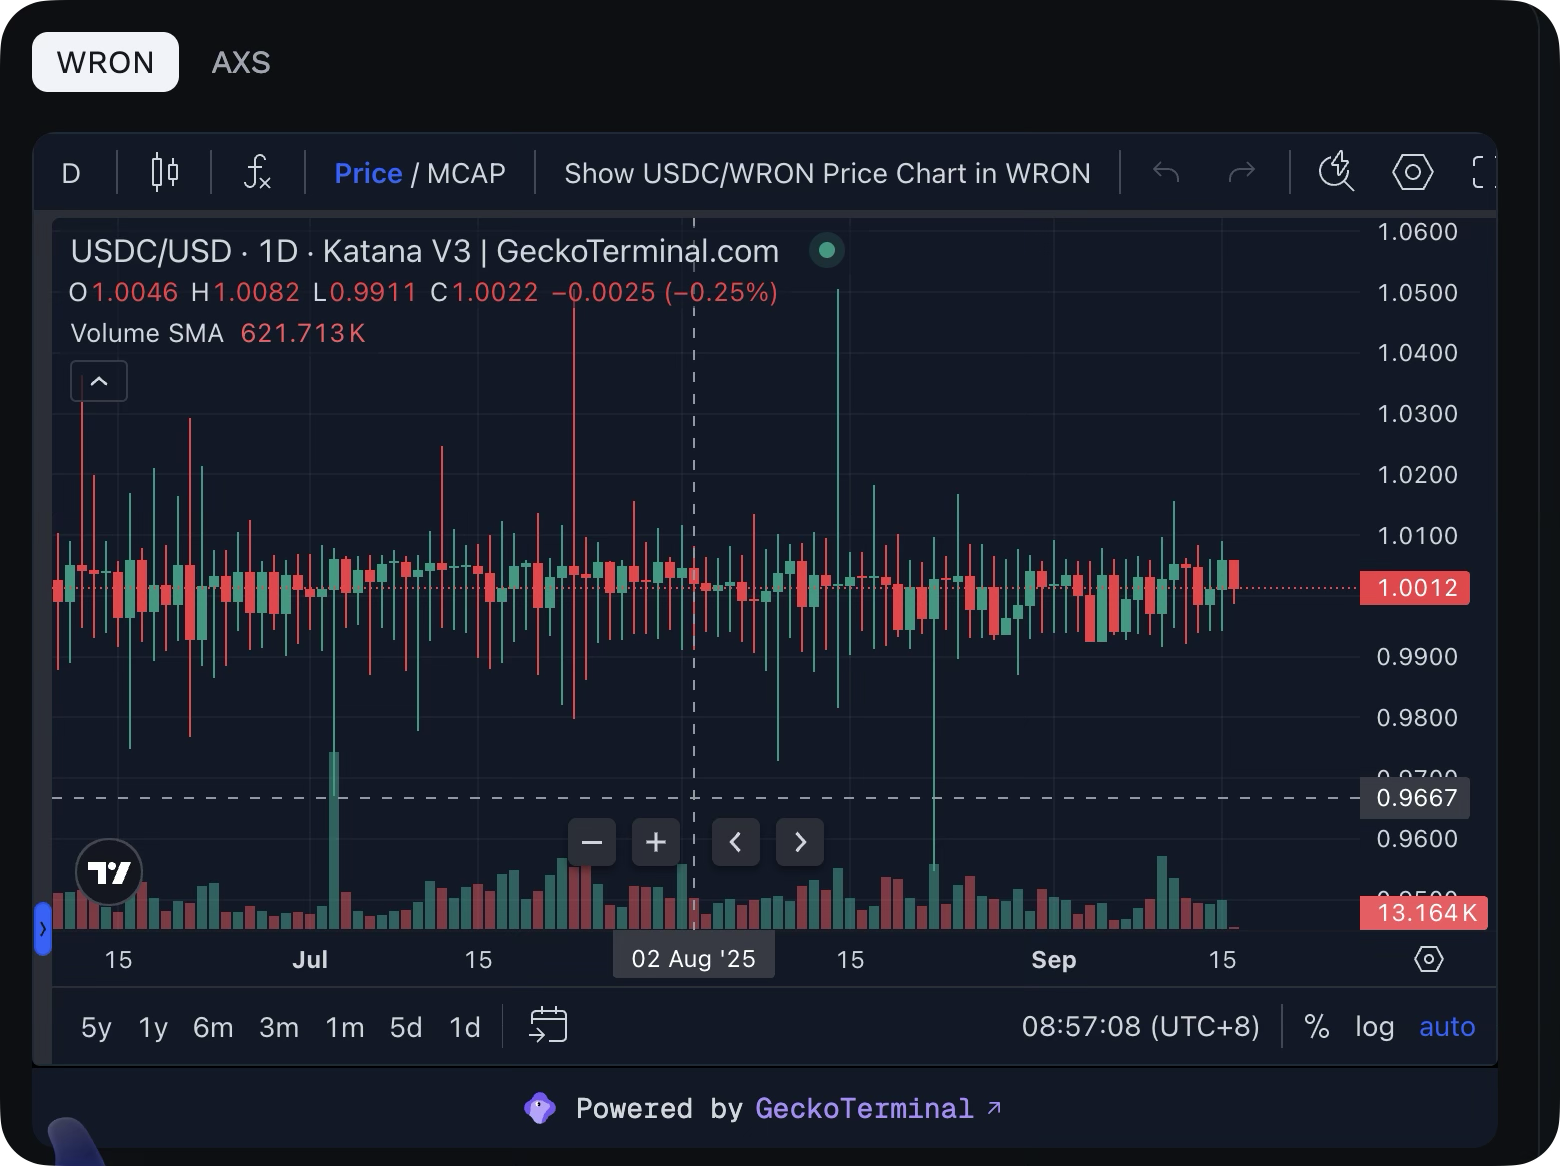
Task: Open chart settings via the hexagon gear icon
Action: pos(1412,172)
